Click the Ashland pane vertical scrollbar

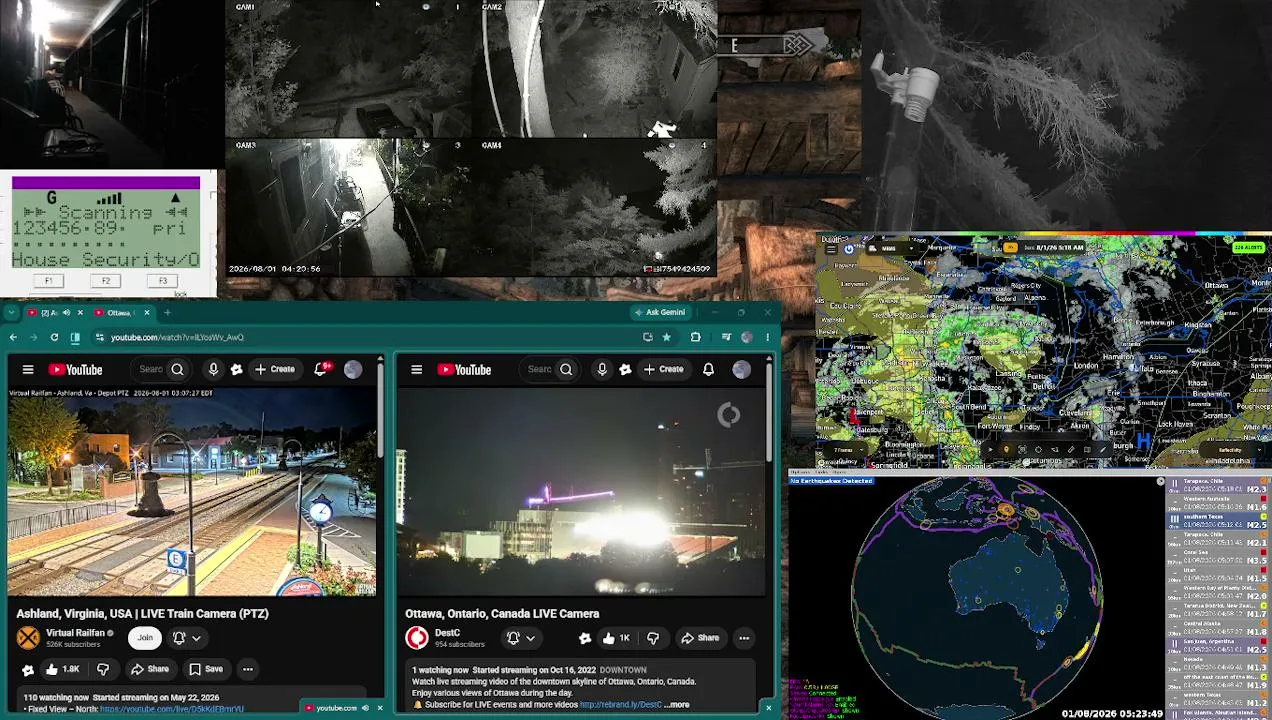[381, 410]
